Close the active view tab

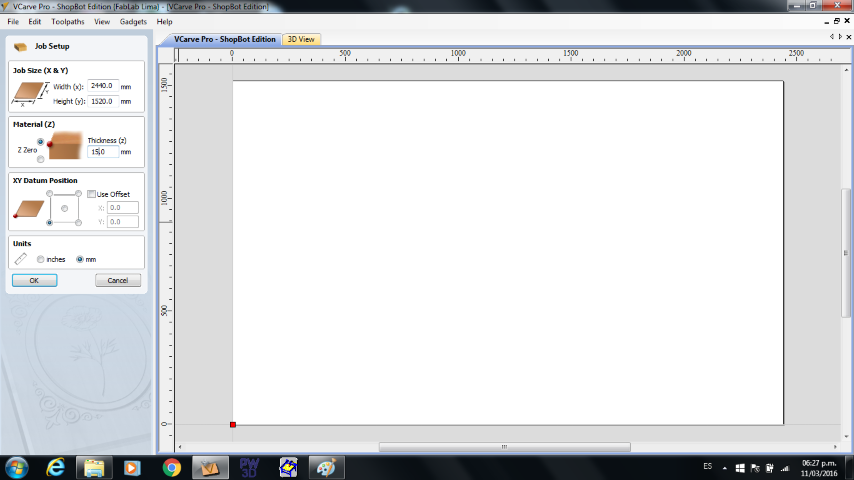849,37
